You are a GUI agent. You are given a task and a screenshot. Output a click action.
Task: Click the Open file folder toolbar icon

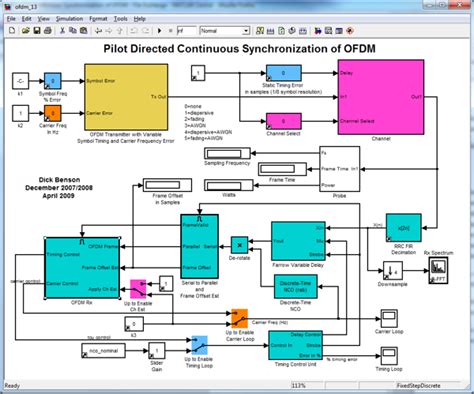click(x=26, y=31)
